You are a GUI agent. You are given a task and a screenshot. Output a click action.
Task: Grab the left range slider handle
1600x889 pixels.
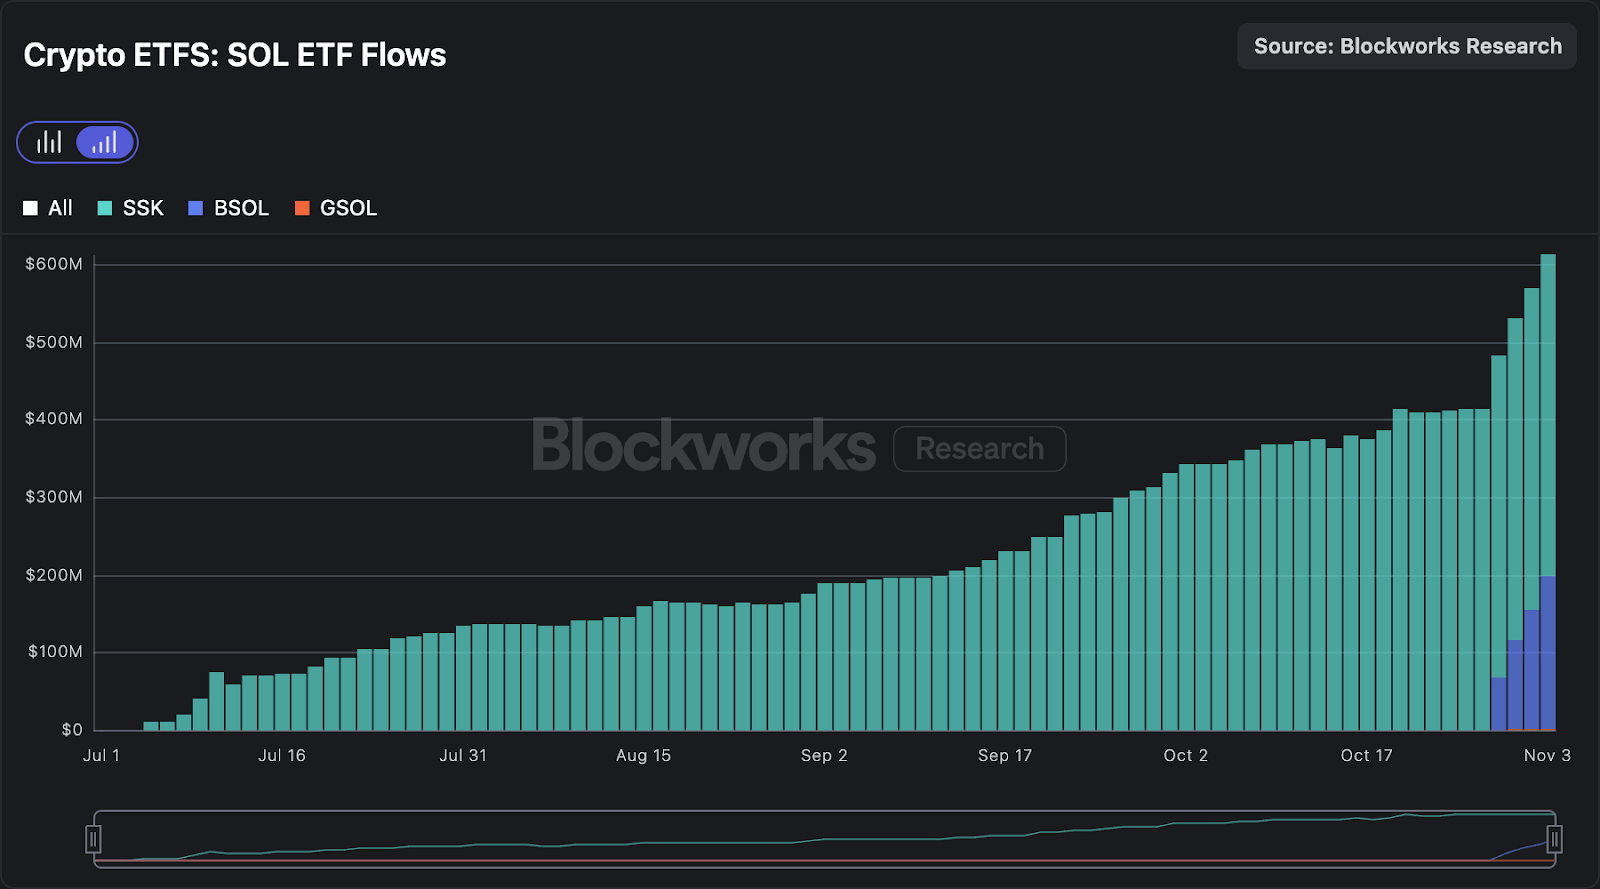(x=93, y=839)
